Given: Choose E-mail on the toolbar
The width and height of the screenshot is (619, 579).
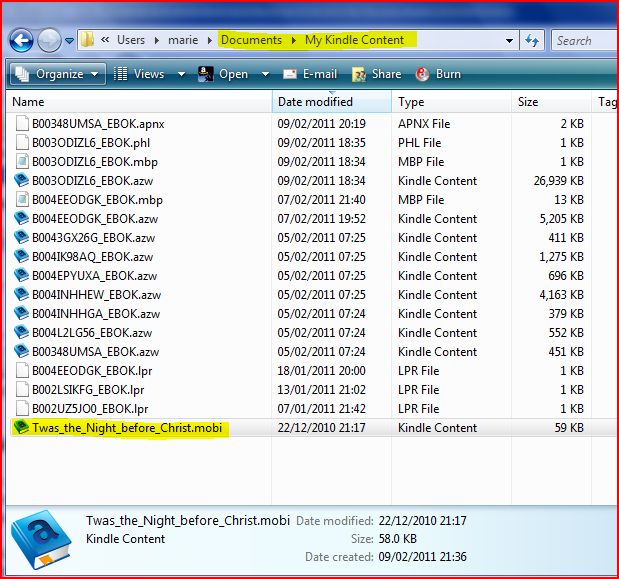Looking at the screenshot, I should 310,74.
